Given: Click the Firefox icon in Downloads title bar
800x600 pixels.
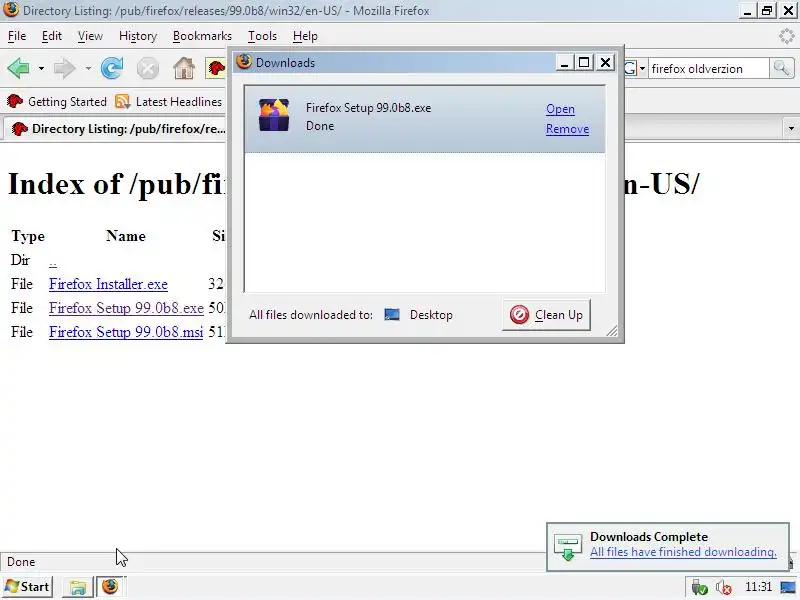Looking at the screenshot, I should pos(244,62).
